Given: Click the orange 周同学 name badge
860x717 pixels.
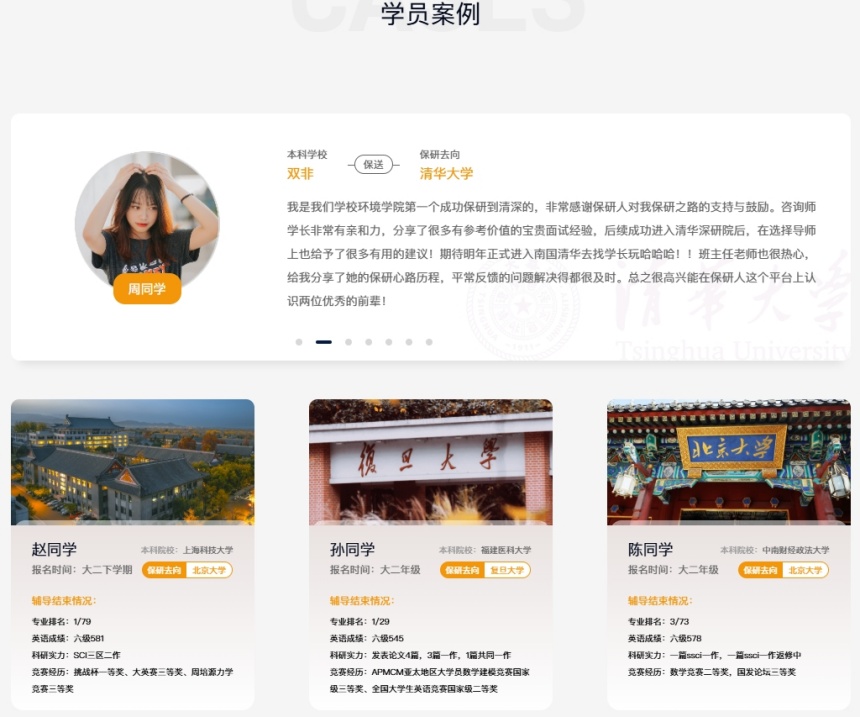Looking at the screenshot, I should pos(147,289).
